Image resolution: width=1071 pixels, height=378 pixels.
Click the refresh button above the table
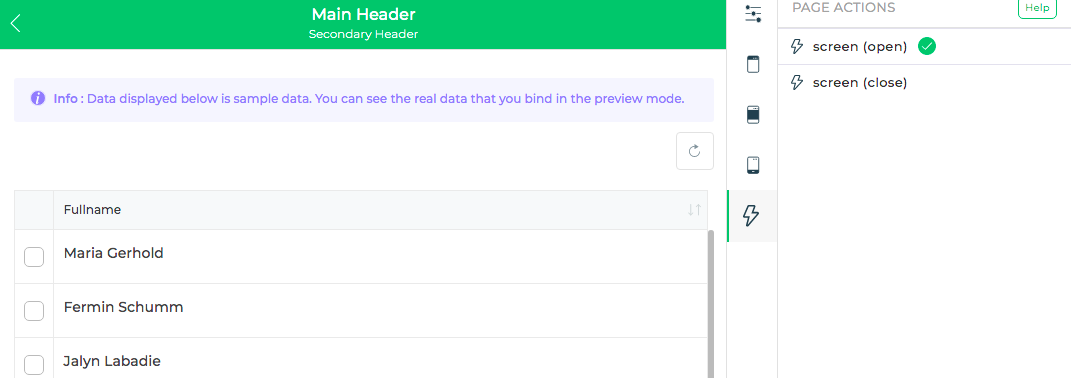(695, 151)
